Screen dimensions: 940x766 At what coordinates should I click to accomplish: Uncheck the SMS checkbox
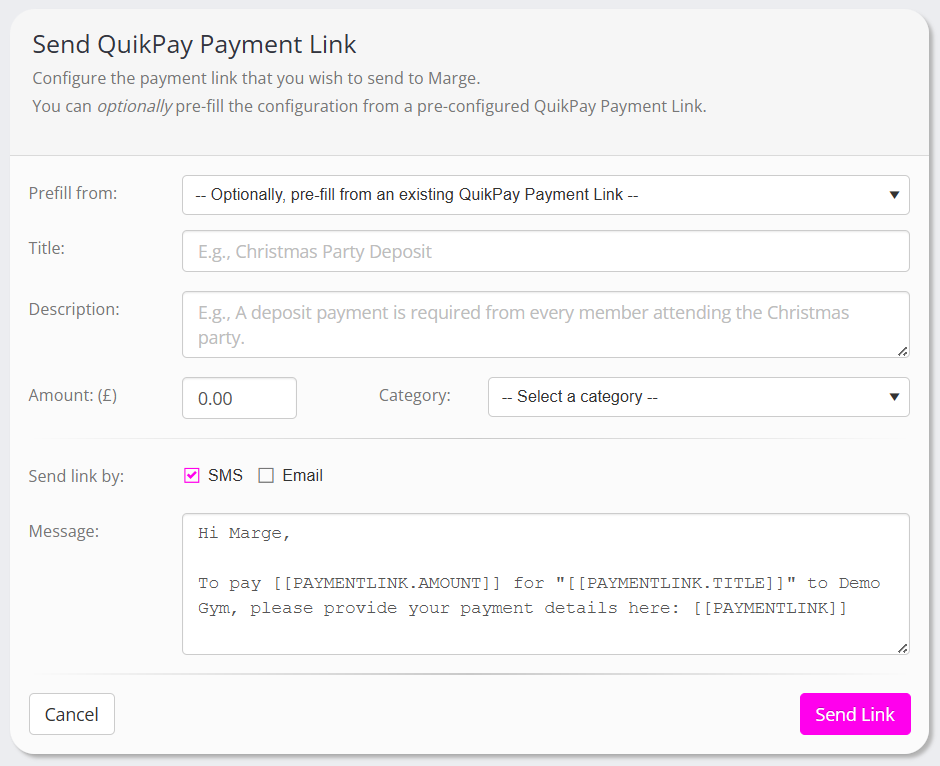(x=192, y=476)
